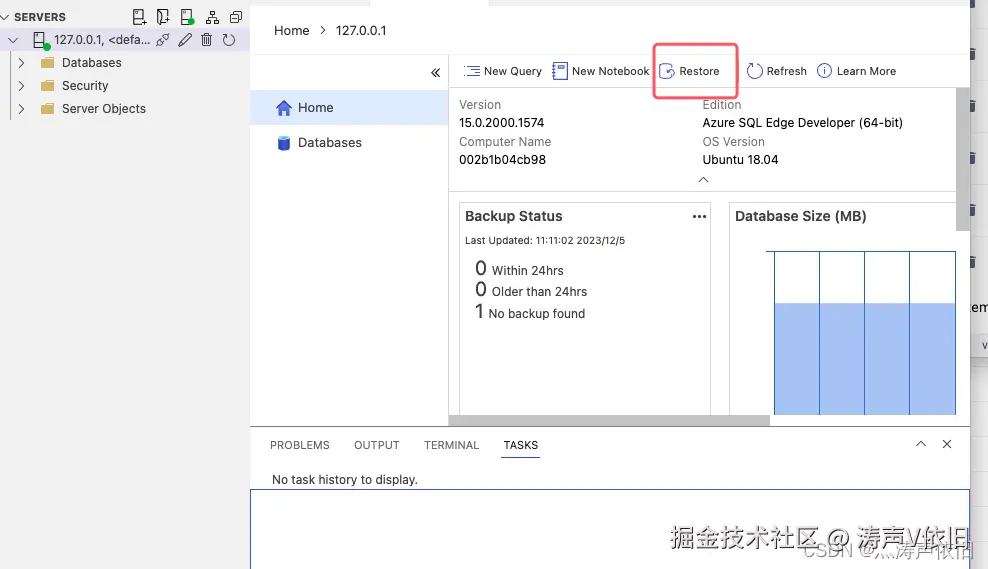Switch to the TASKS panel tab
The height and width of the screenshot is (569, 988).
[x=520, y=445]
